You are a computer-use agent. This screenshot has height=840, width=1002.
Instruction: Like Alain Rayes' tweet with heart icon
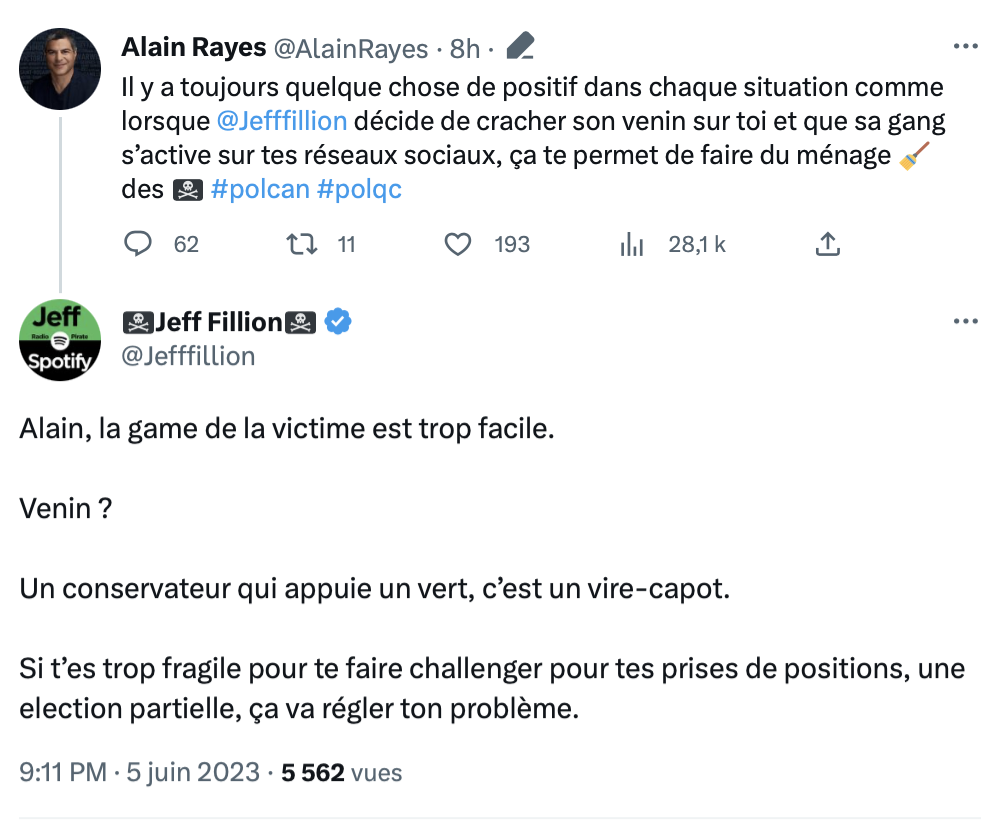[x=458, y=244]
